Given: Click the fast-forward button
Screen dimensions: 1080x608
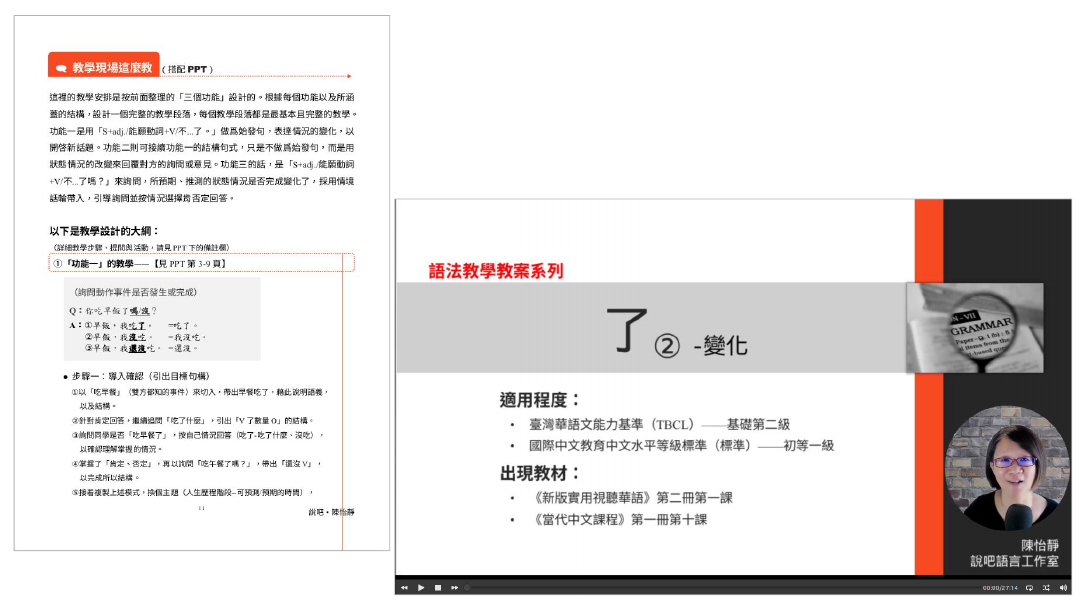Looking at the screenshot, I should click(x=454, y=588).
